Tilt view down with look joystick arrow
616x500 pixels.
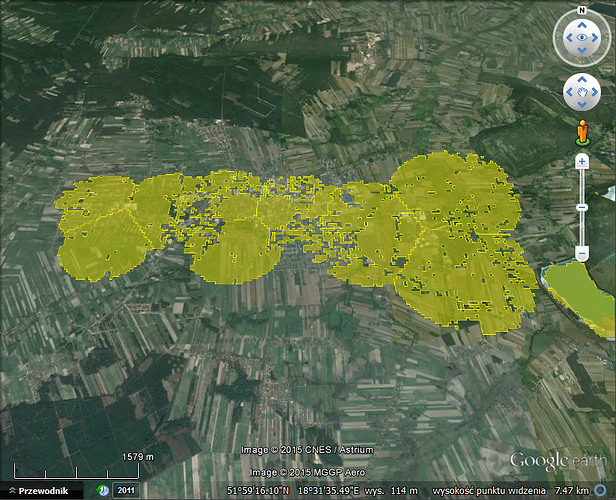(582, 50)
